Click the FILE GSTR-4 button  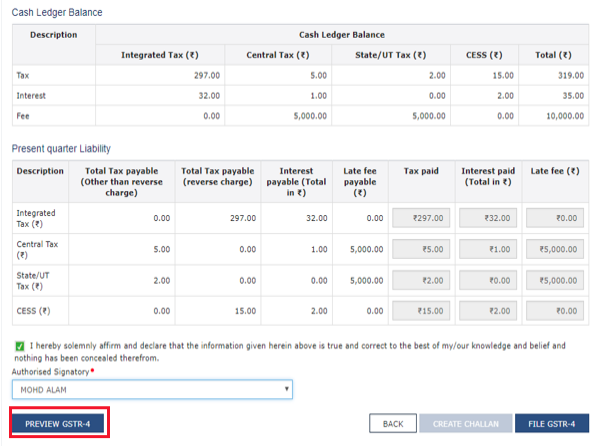pyautogui.click(x=551, y=423)
